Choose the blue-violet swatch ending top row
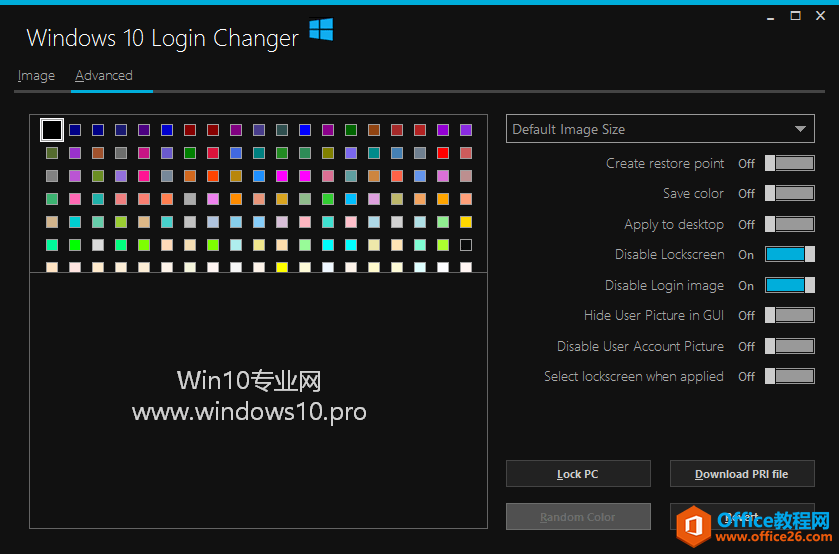 click(x=466, y=130)
